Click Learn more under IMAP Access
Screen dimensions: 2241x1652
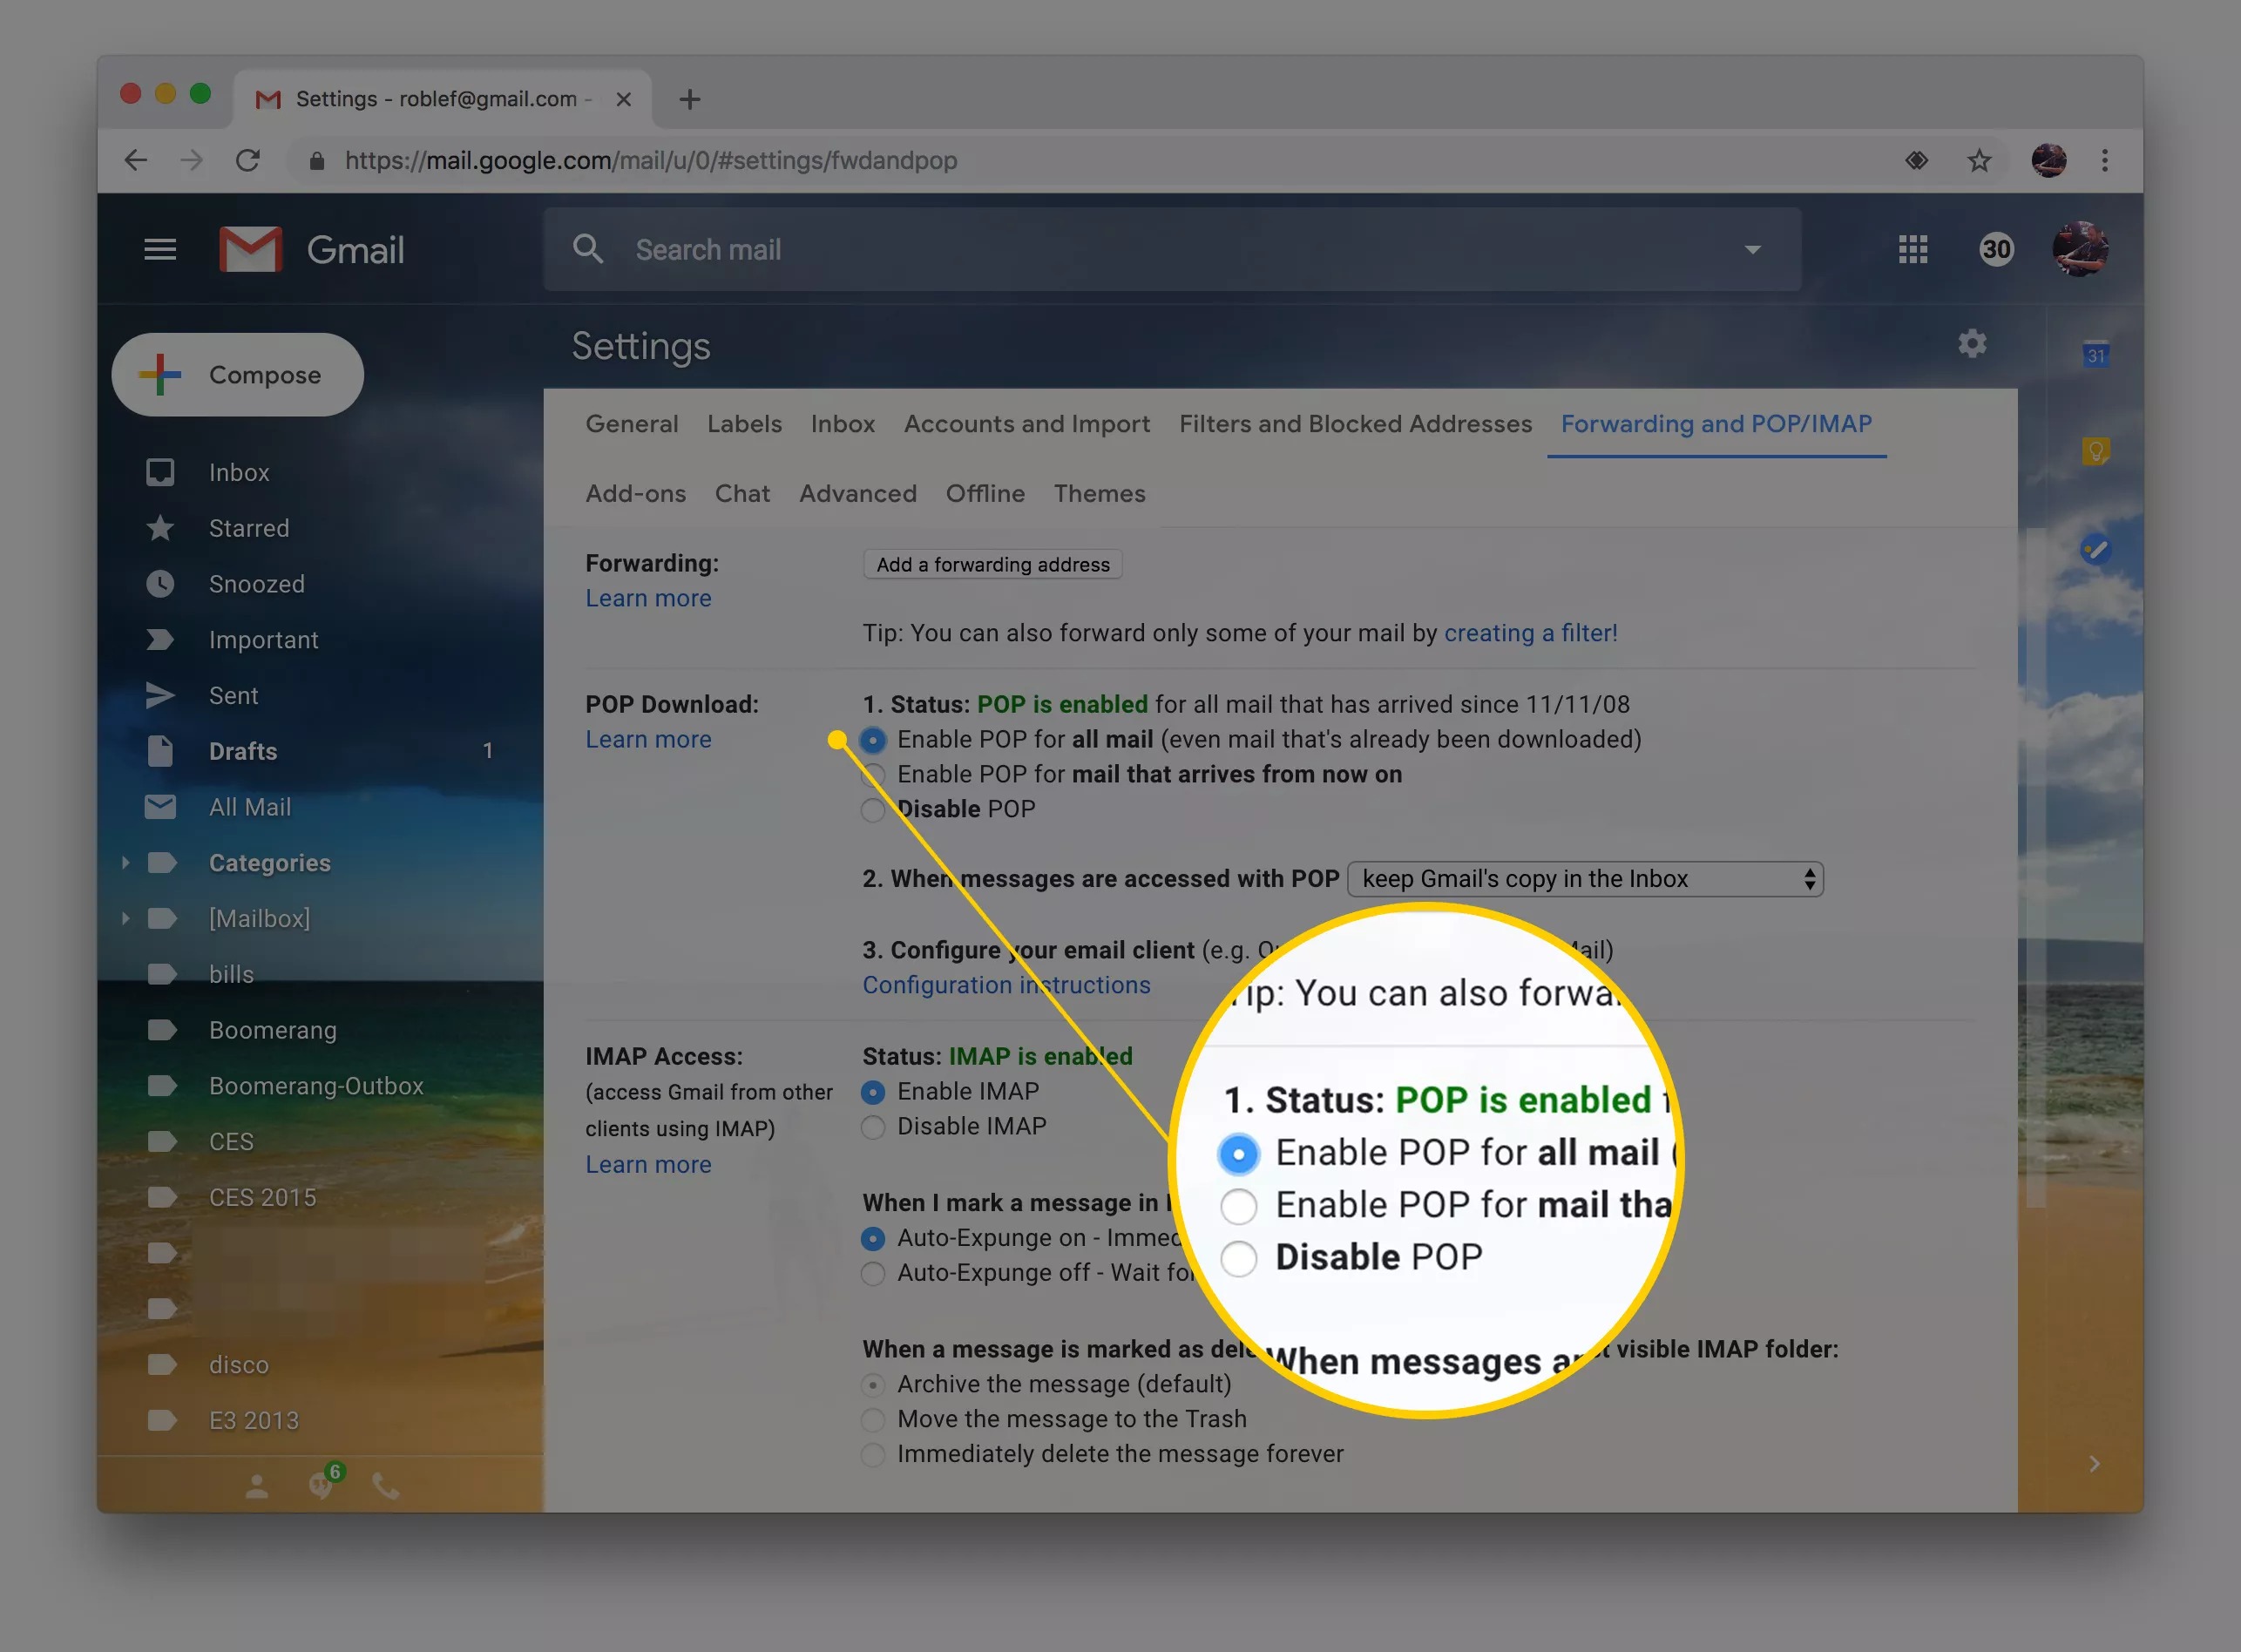point(648,1165)
